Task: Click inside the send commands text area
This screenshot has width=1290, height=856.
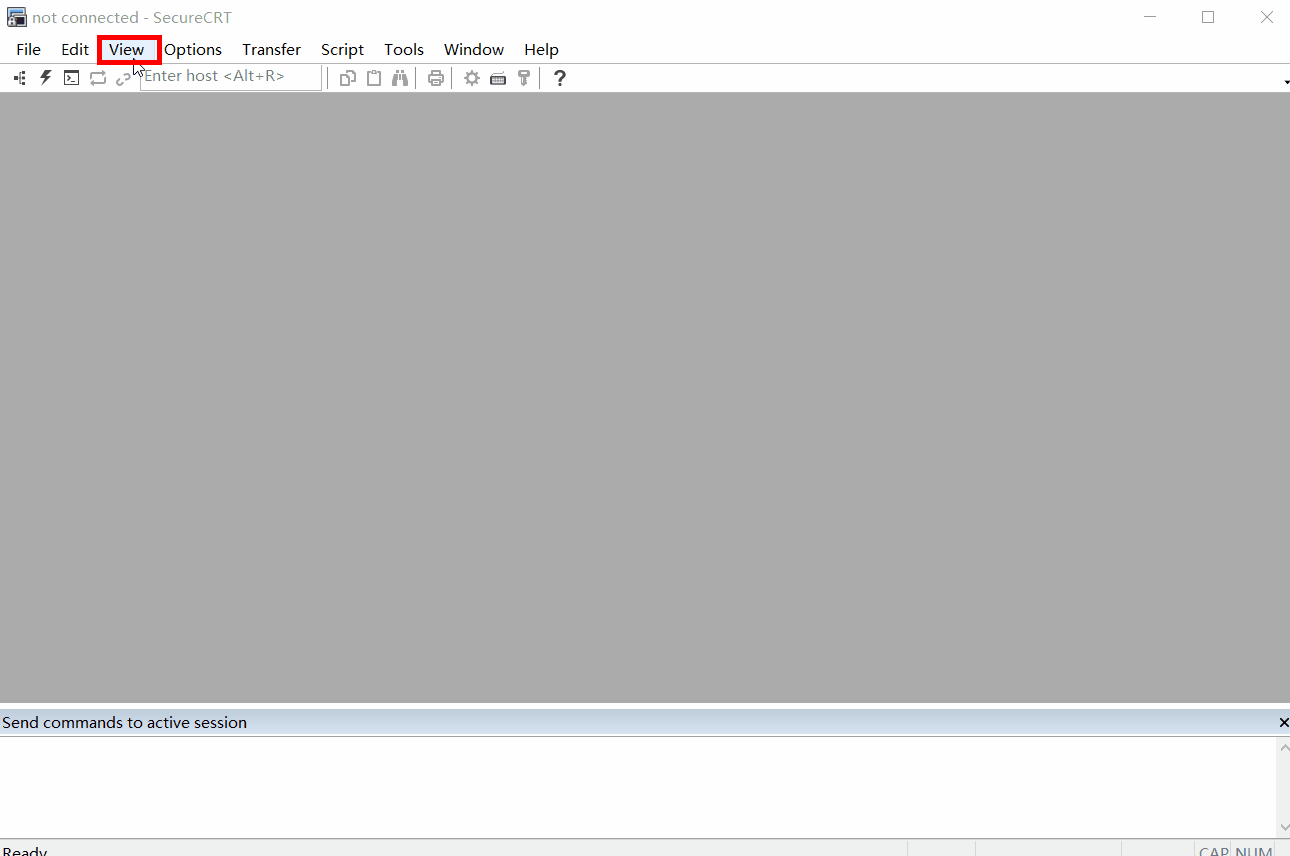Action: pos(638,787)
